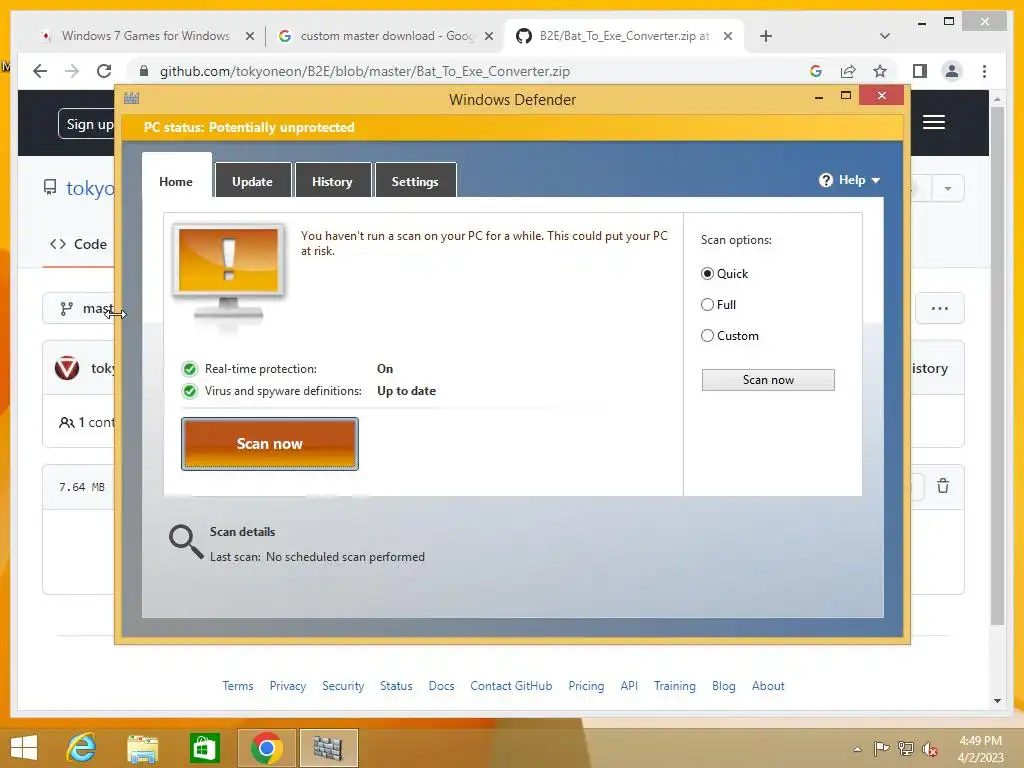Click the Scan details magnifying glass icon
Viewport: 1024px width, 768px height.
click(186, 542)
